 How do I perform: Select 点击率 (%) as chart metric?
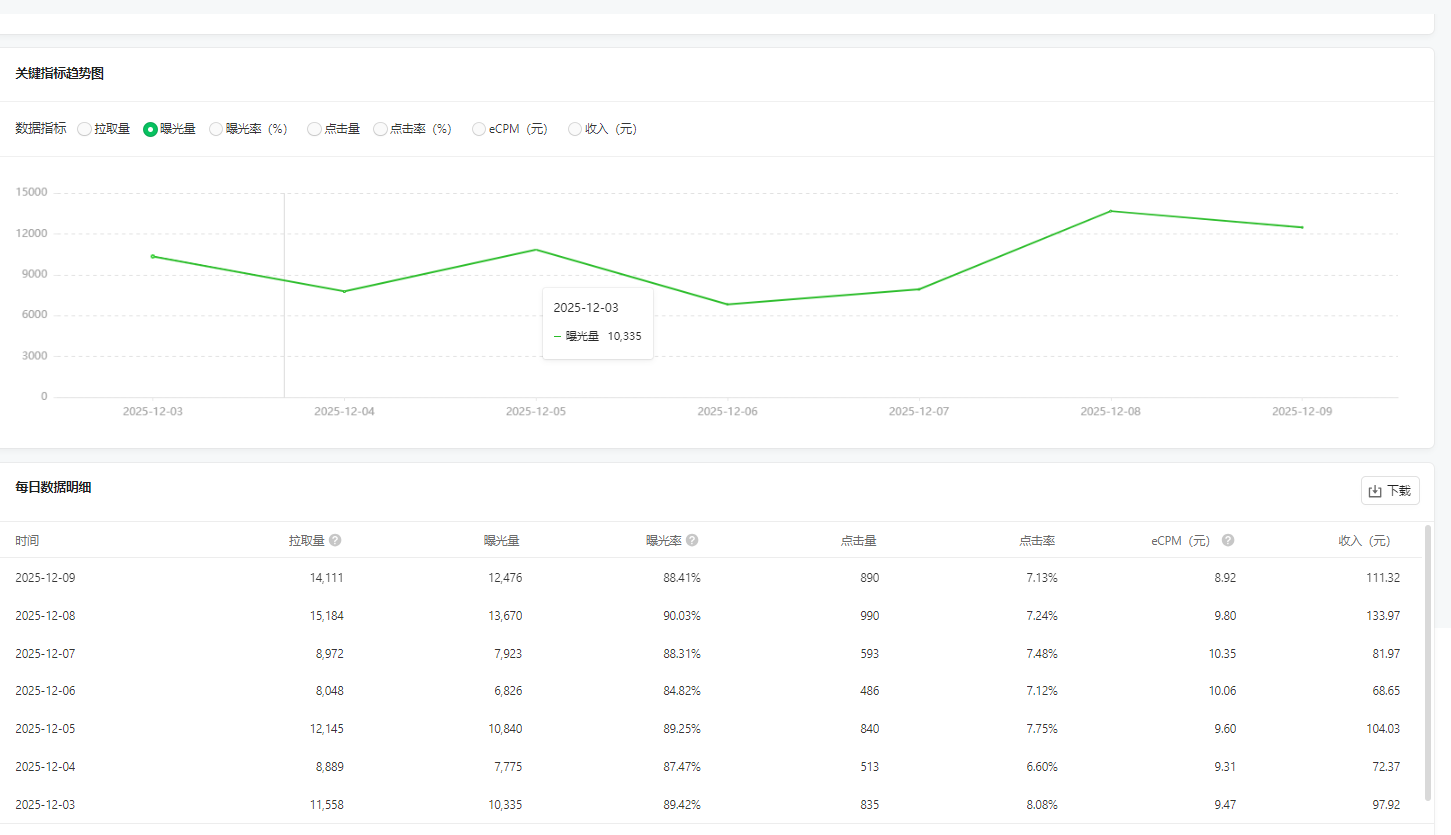click(380, 129)
